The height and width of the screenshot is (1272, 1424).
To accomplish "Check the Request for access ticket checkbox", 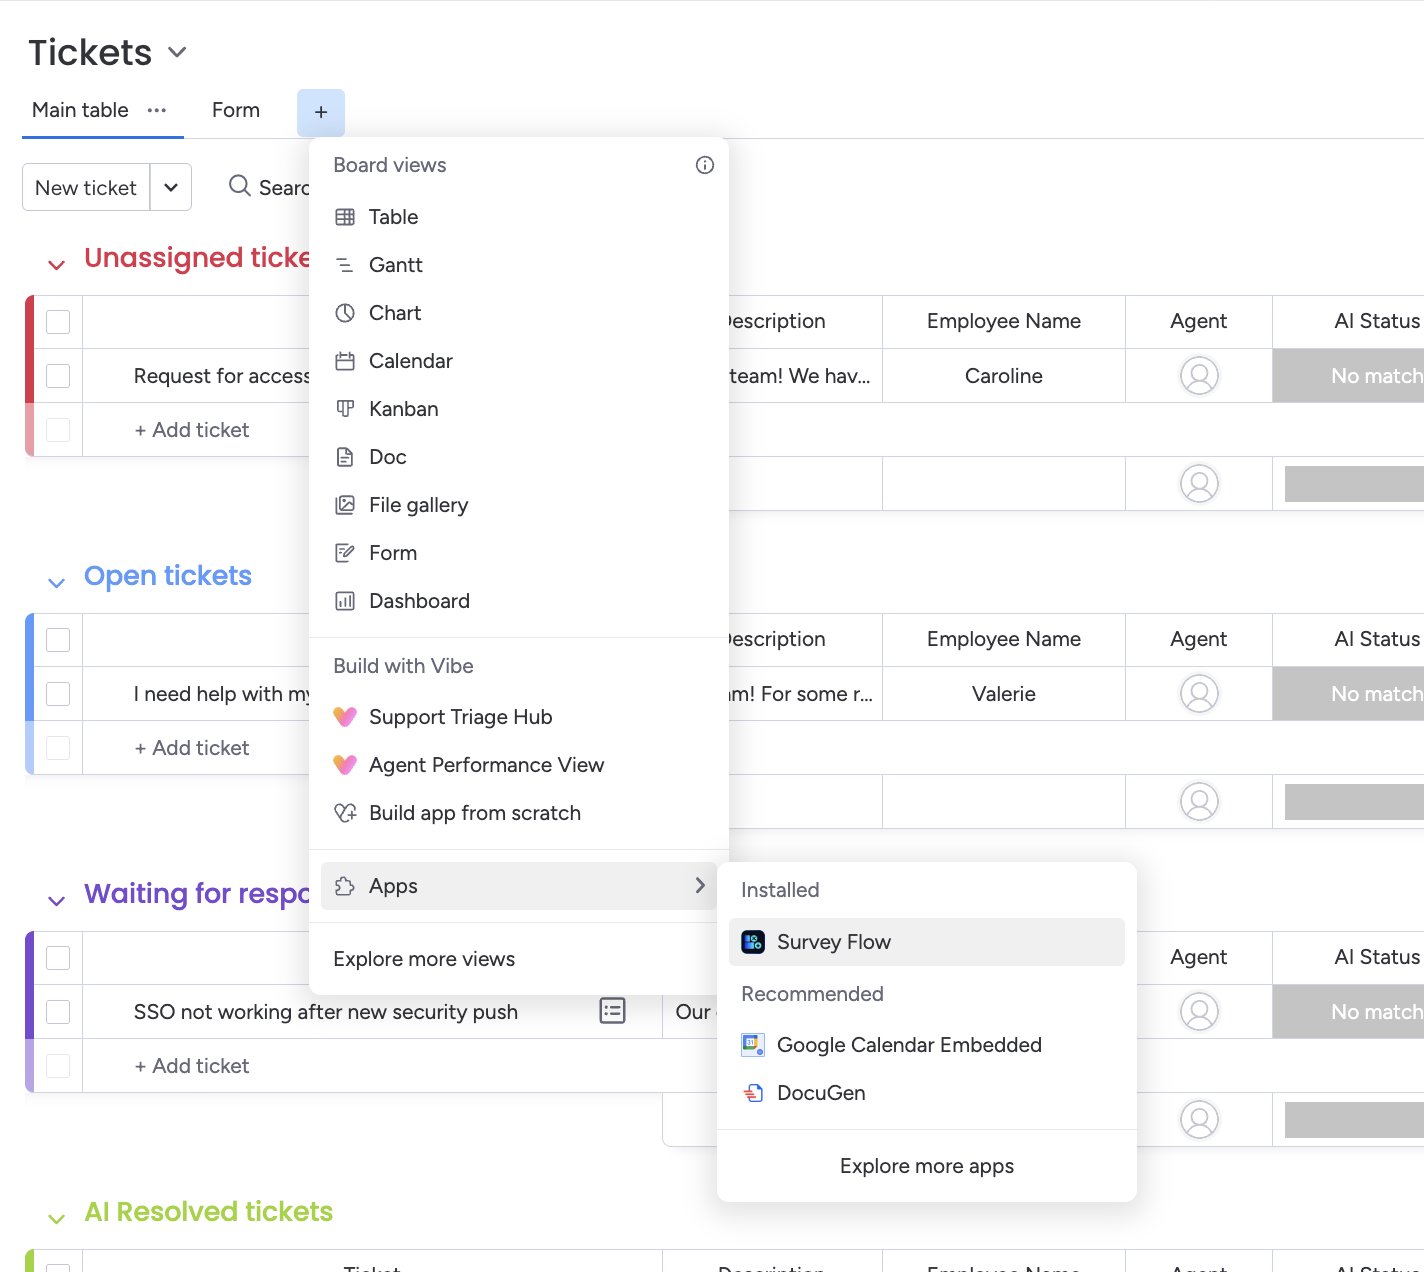I will click(x=58, y=376).
